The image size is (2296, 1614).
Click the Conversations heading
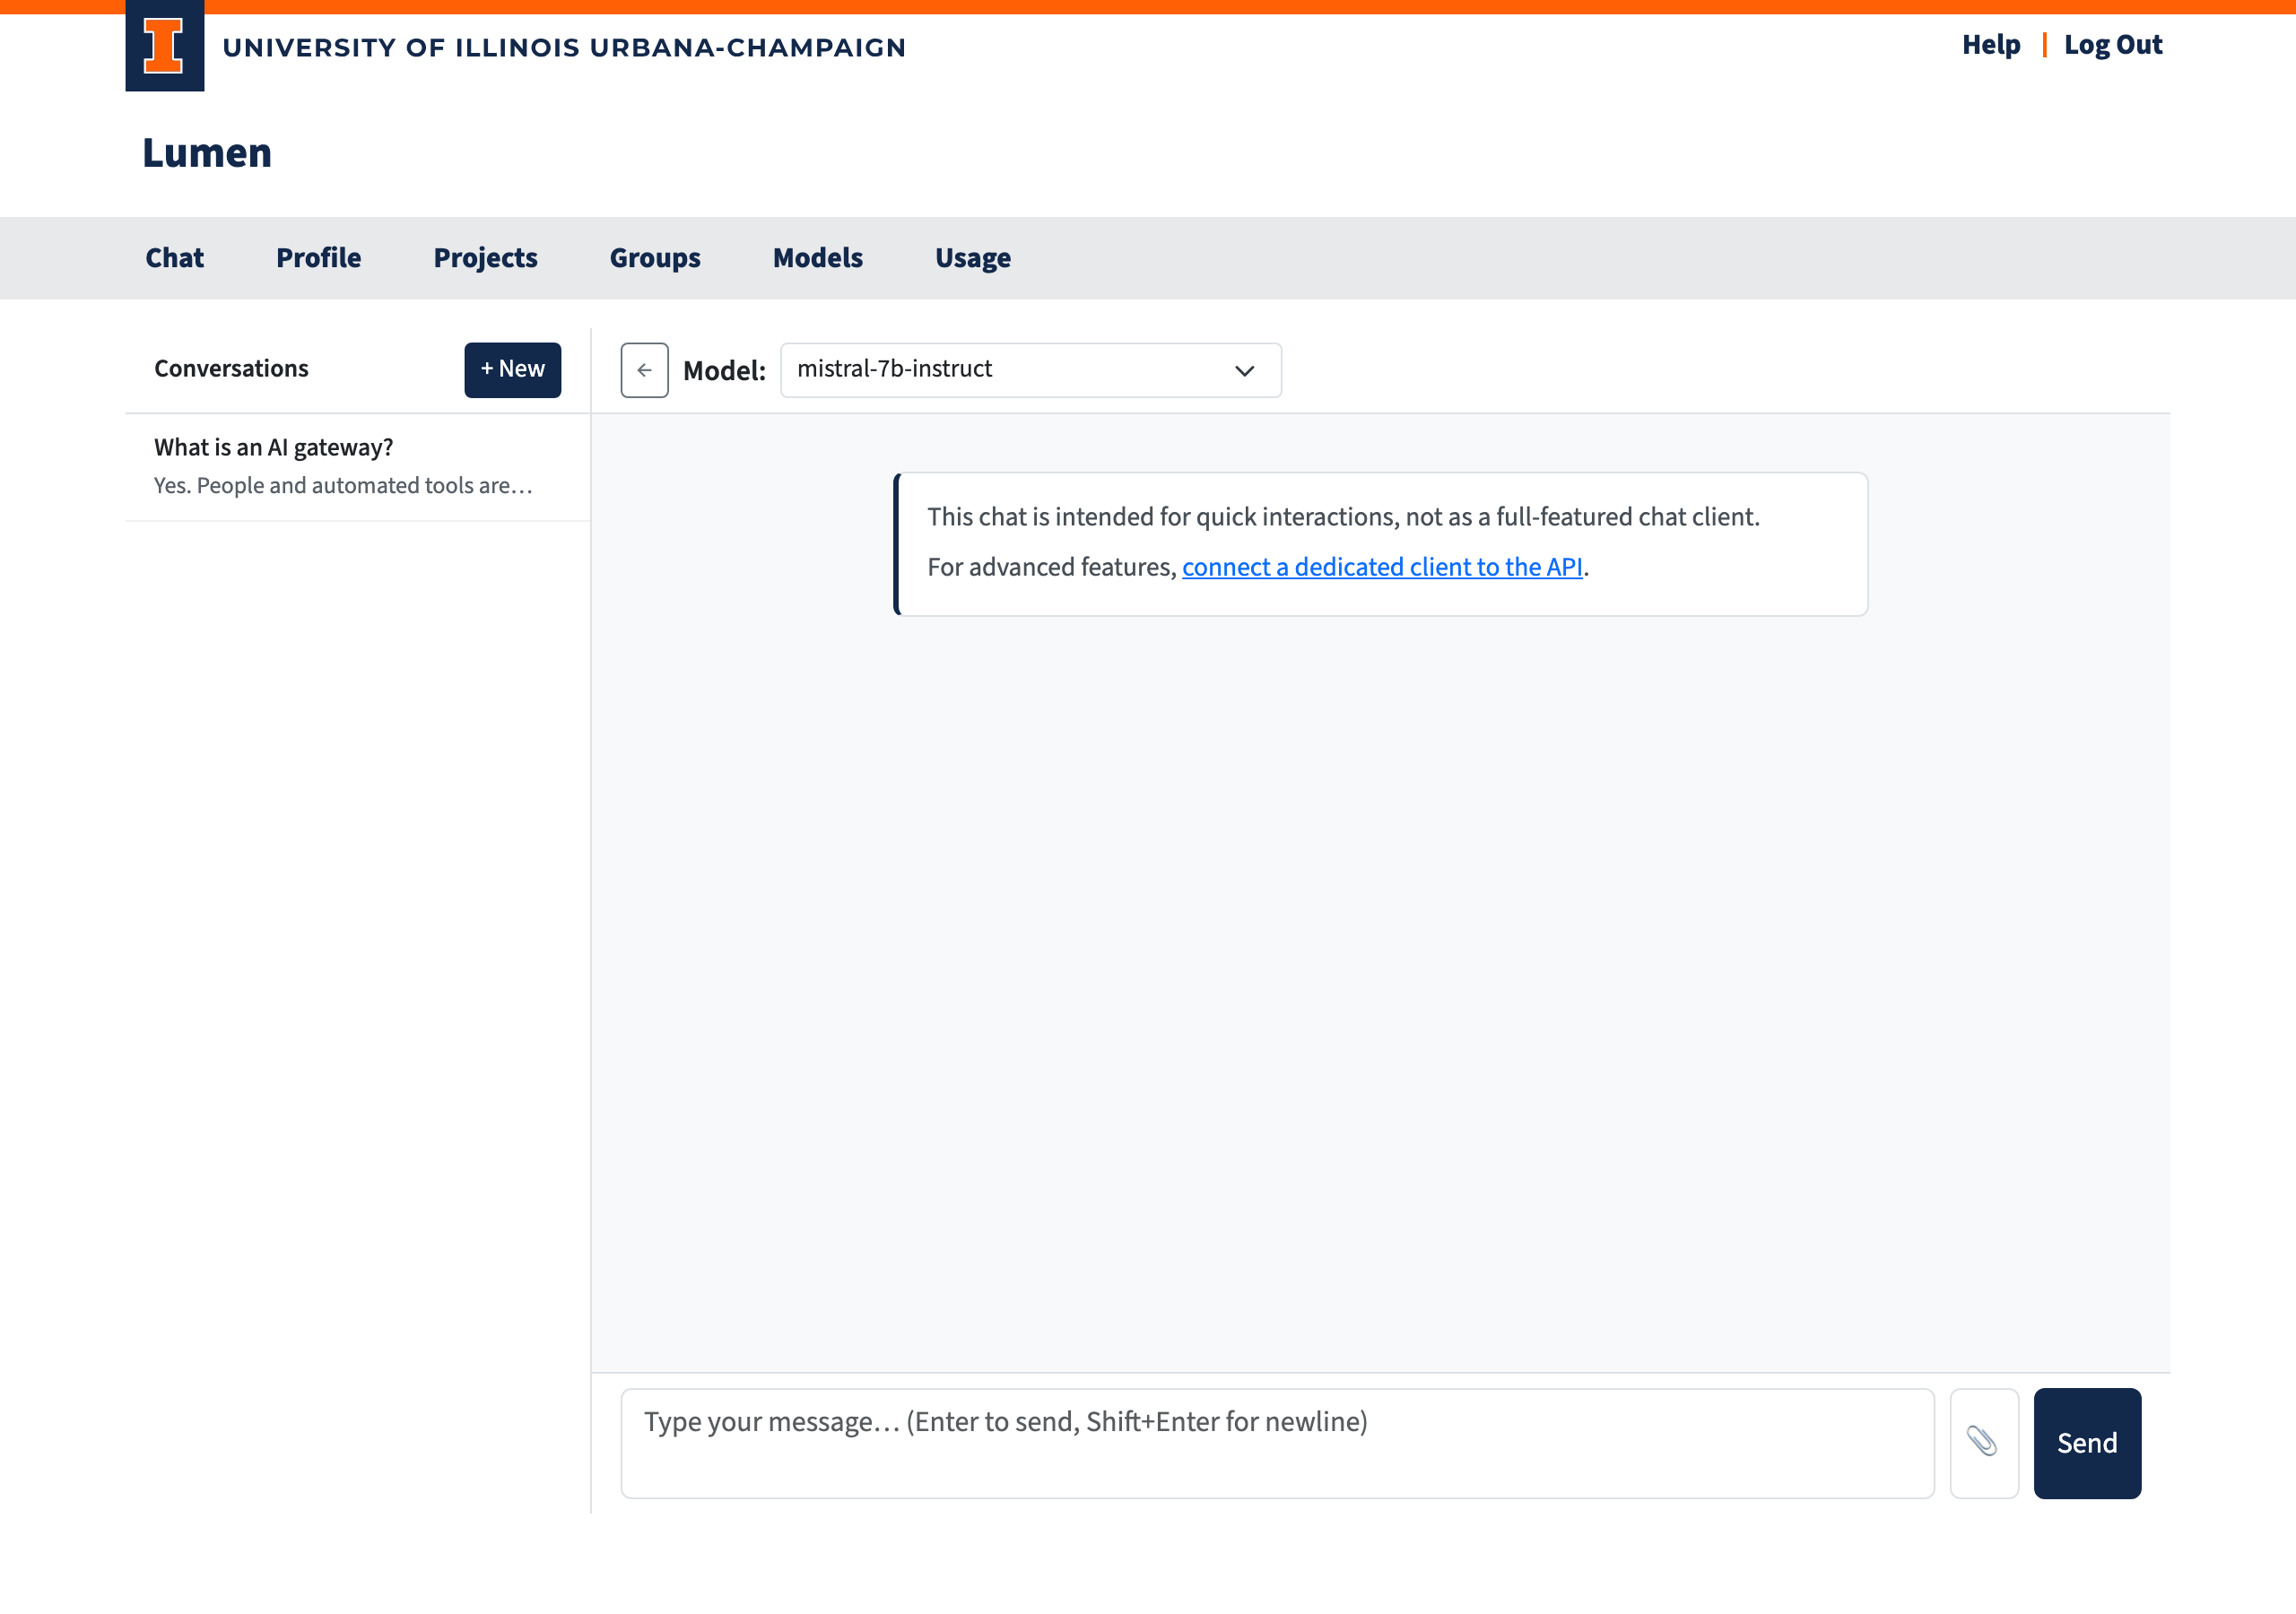point(231,369)
